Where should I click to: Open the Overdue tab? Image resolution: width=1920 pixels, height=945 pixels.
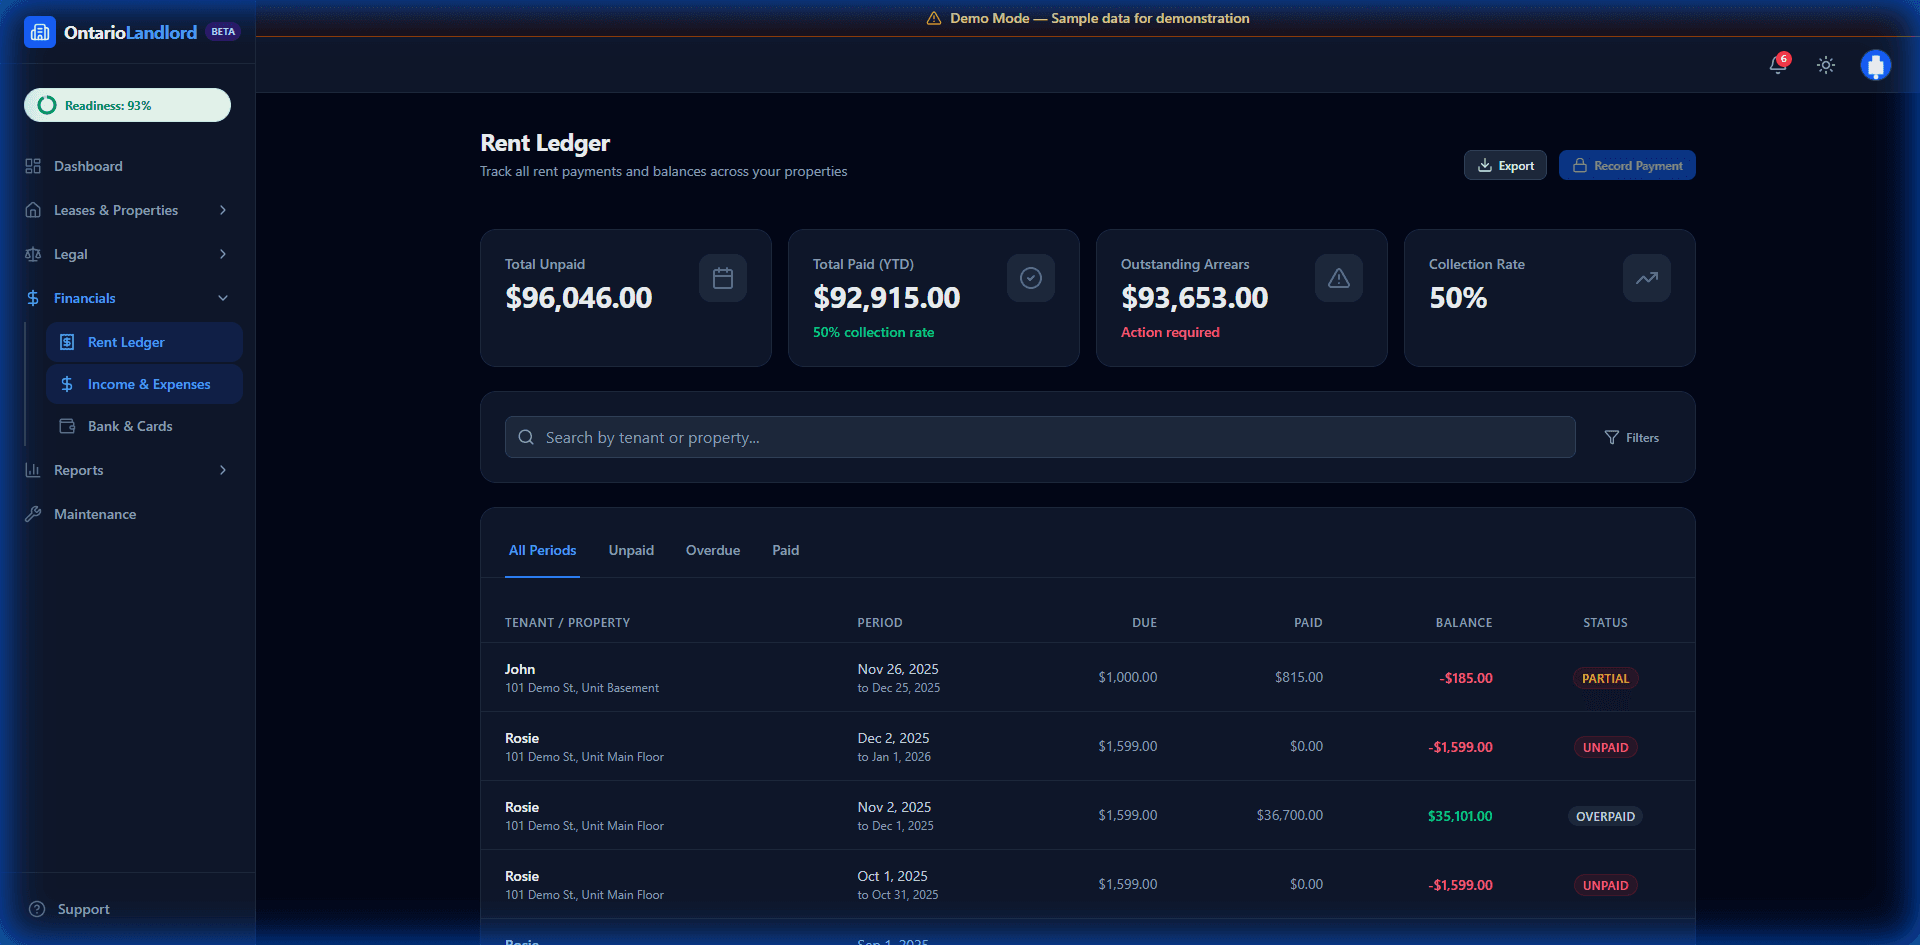point(712,550)
